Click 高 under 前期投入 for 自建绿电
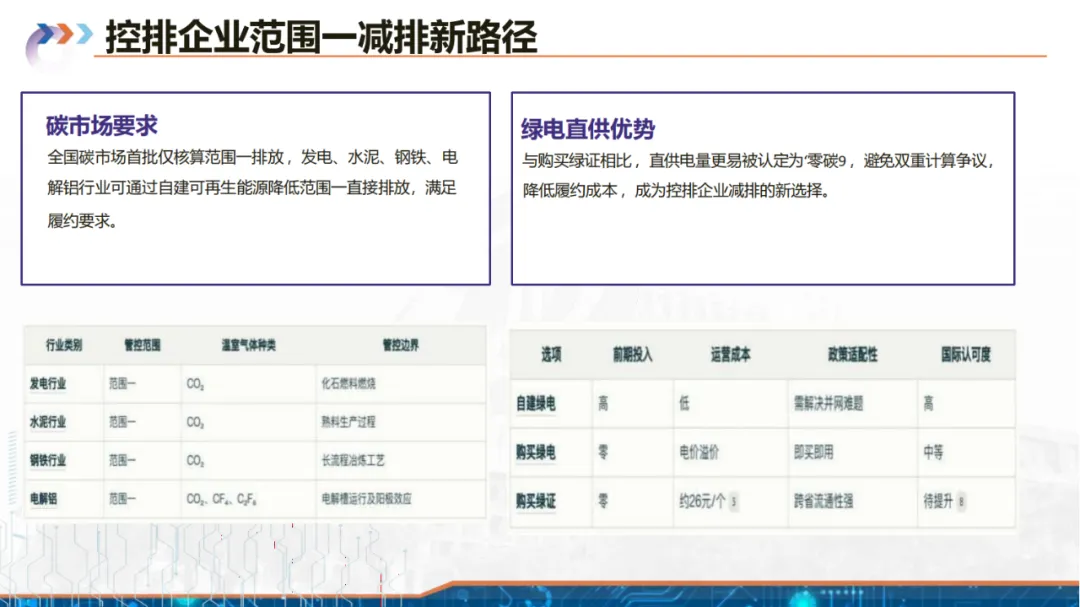This screenshot has height=607, width=1080. [603, 404]
